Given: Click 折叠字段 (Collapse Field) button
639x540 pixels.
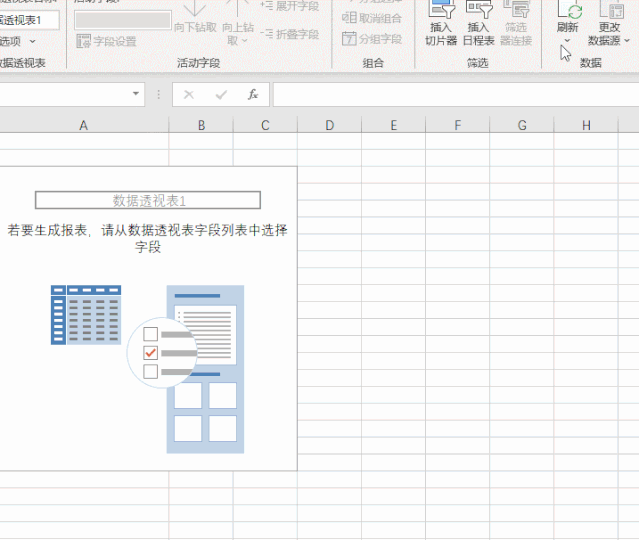Looking at the screenshot, I should [x=289, y=34].
